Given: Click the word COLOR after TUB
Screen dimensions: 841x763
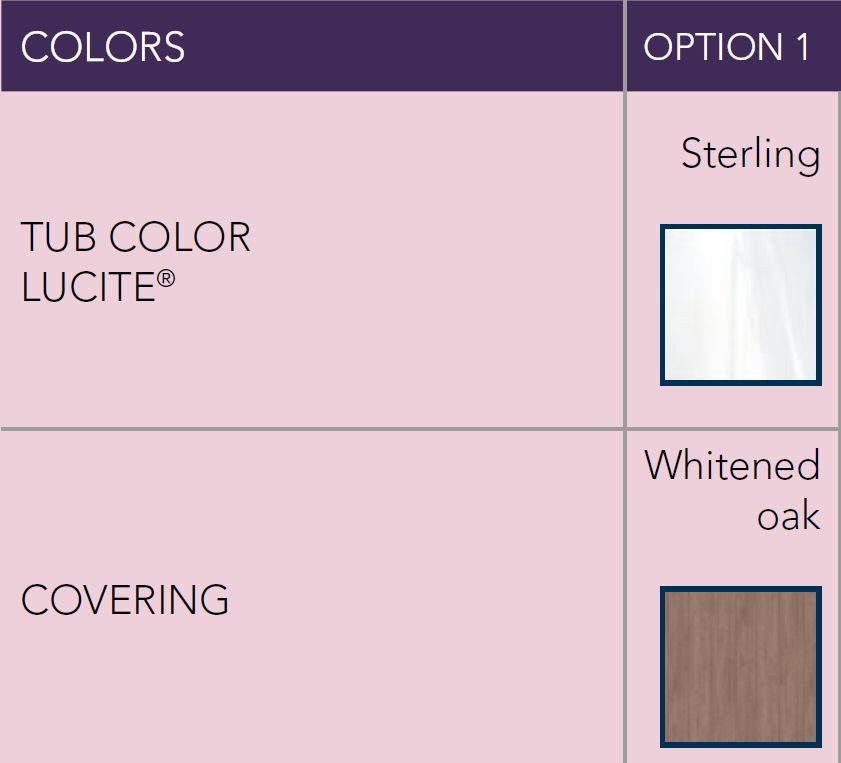Looking at the screenshot, I should coord(180,237).
